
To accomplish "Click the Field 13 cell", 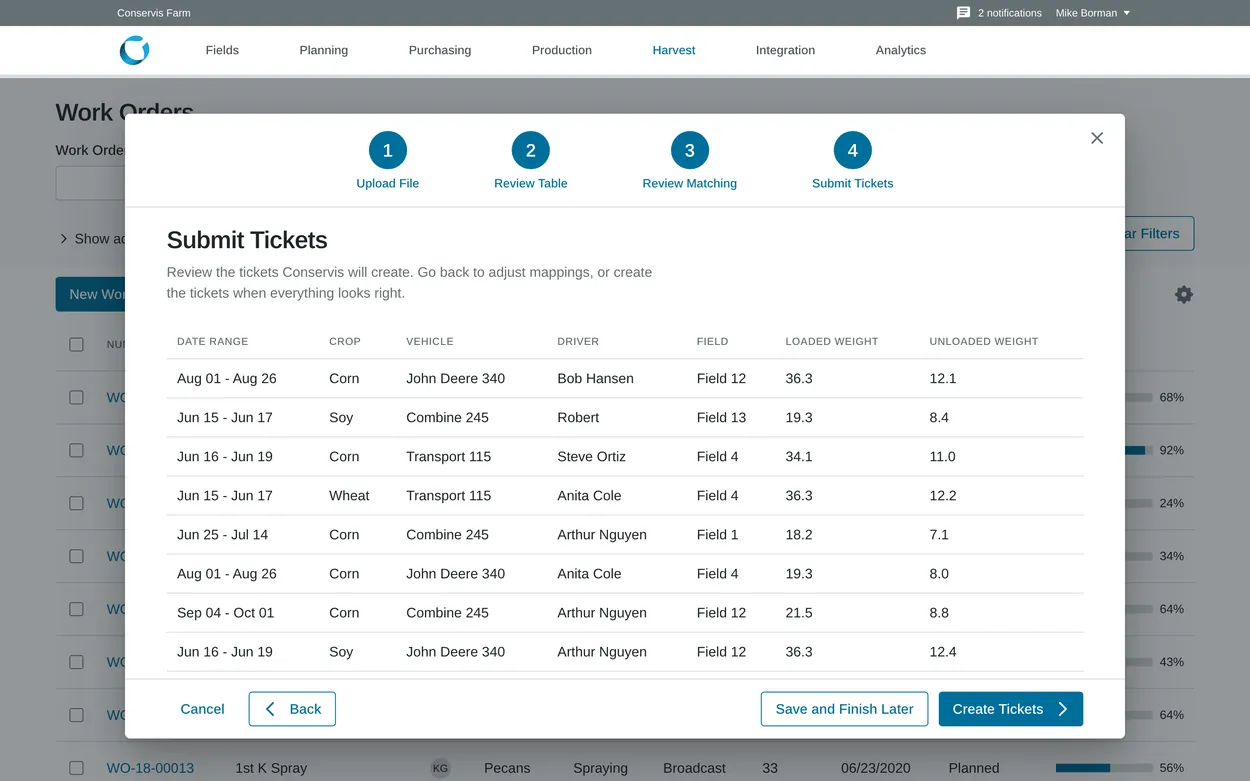I will coord(721,417).
